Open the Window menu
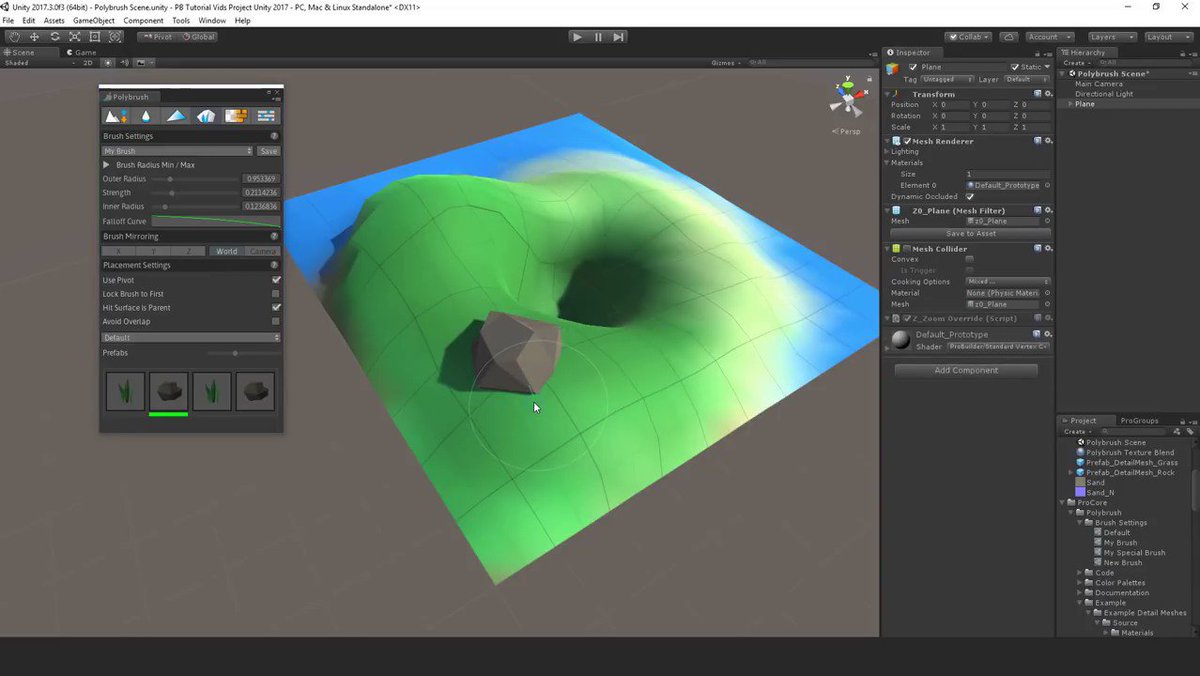This screenshot has width=1200, height=676. [x=212, y=20]
